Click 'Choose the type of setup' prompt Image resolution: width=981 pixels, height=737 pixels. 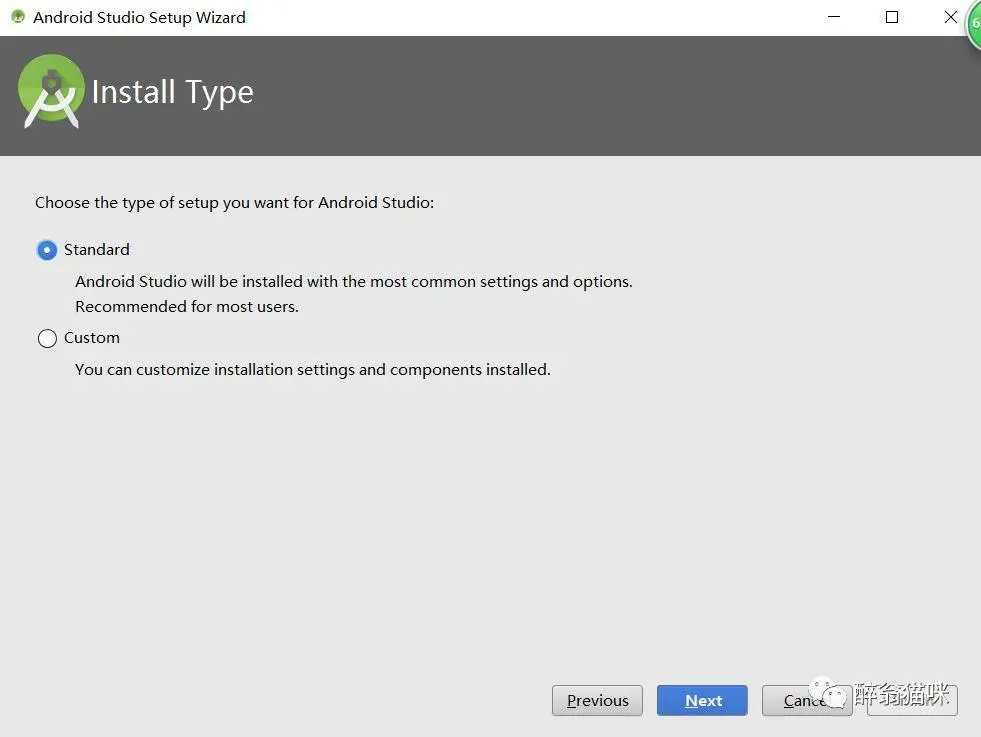235,203
